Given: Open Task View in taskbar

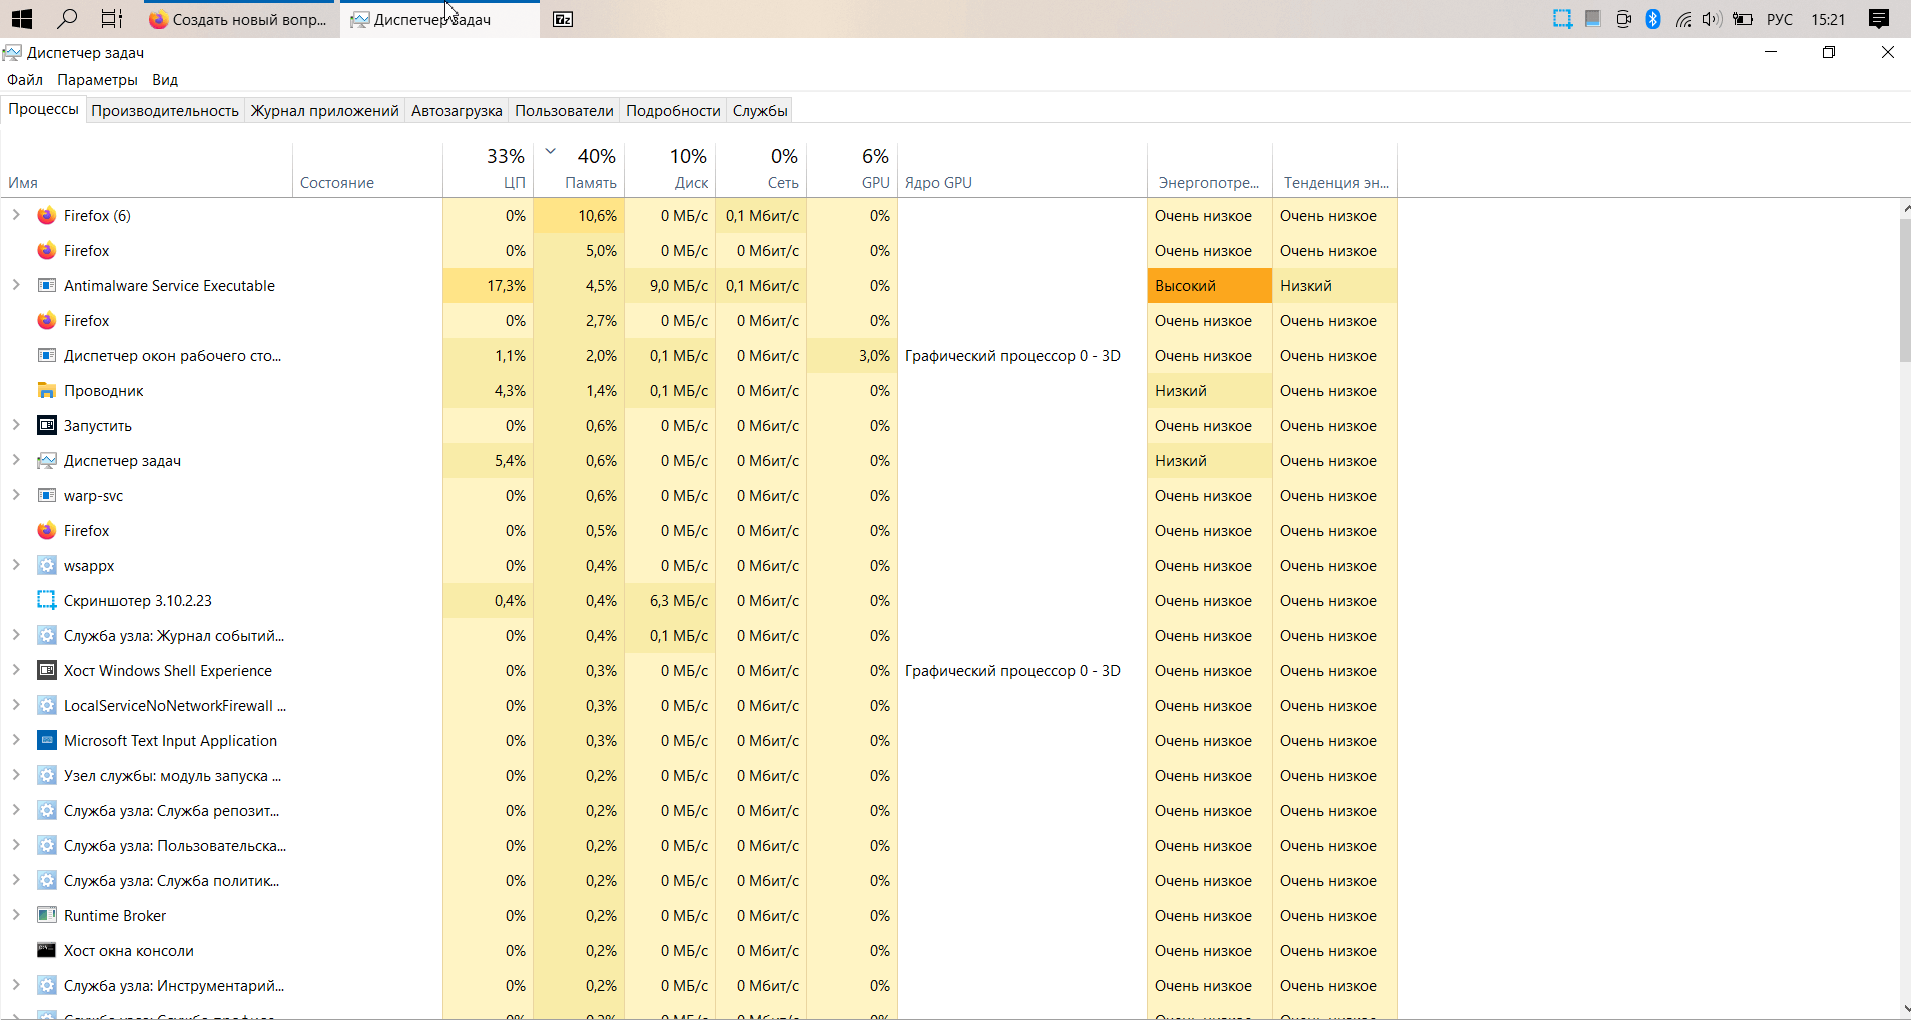Looking at the screenshot, I should 112,19.
